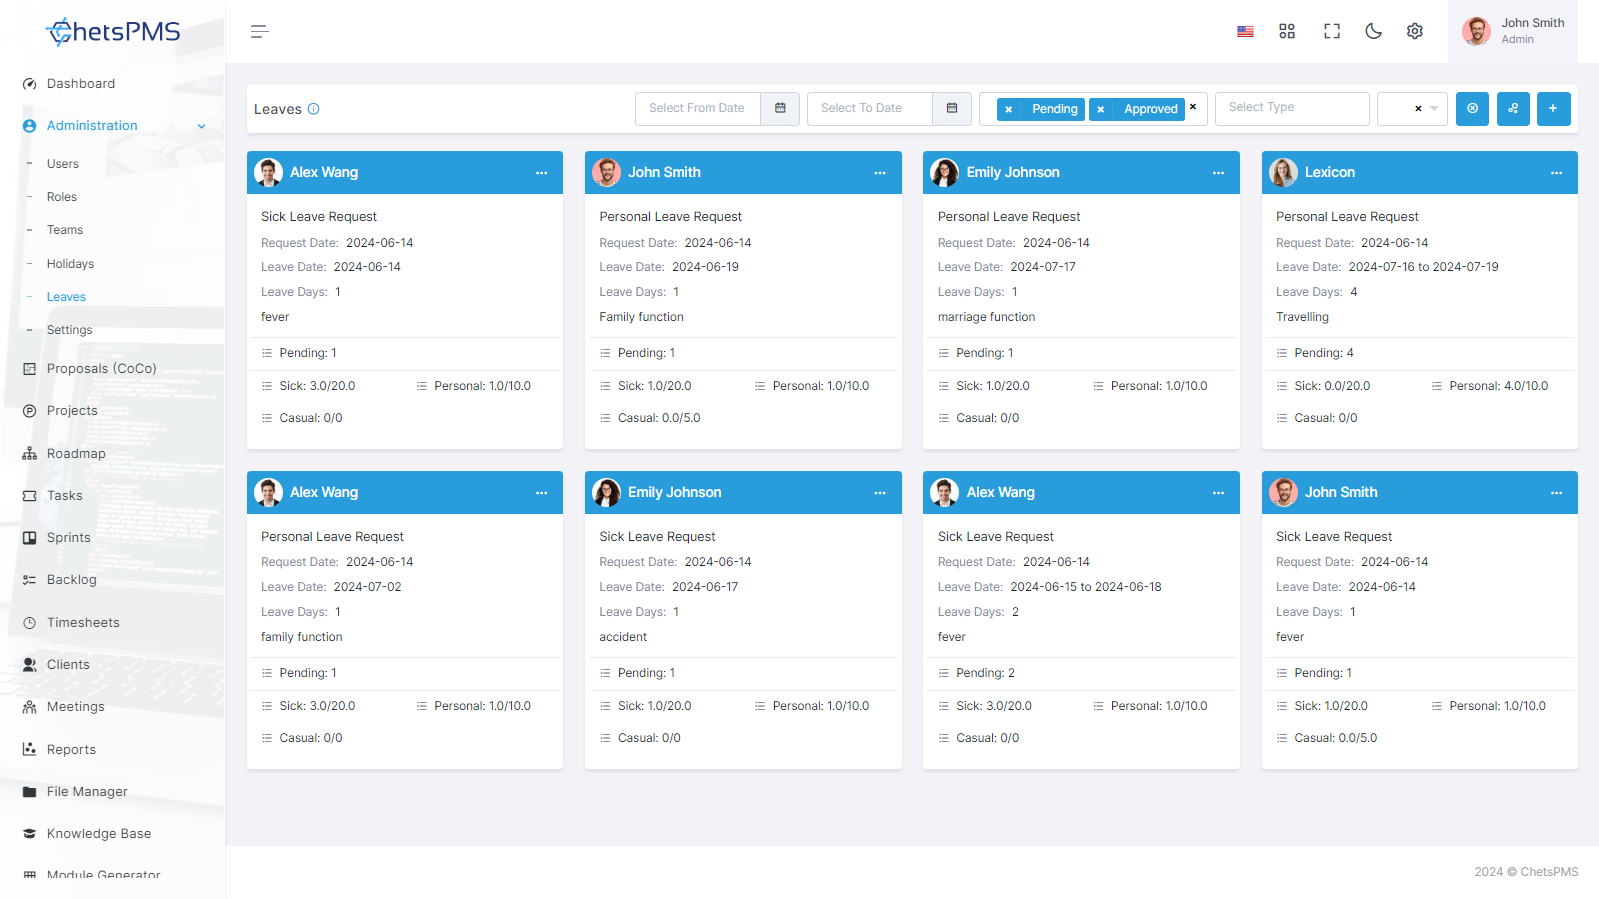Remove the Pending status filter tag
The image size is (1599, 899).
tap(1009, 109)
